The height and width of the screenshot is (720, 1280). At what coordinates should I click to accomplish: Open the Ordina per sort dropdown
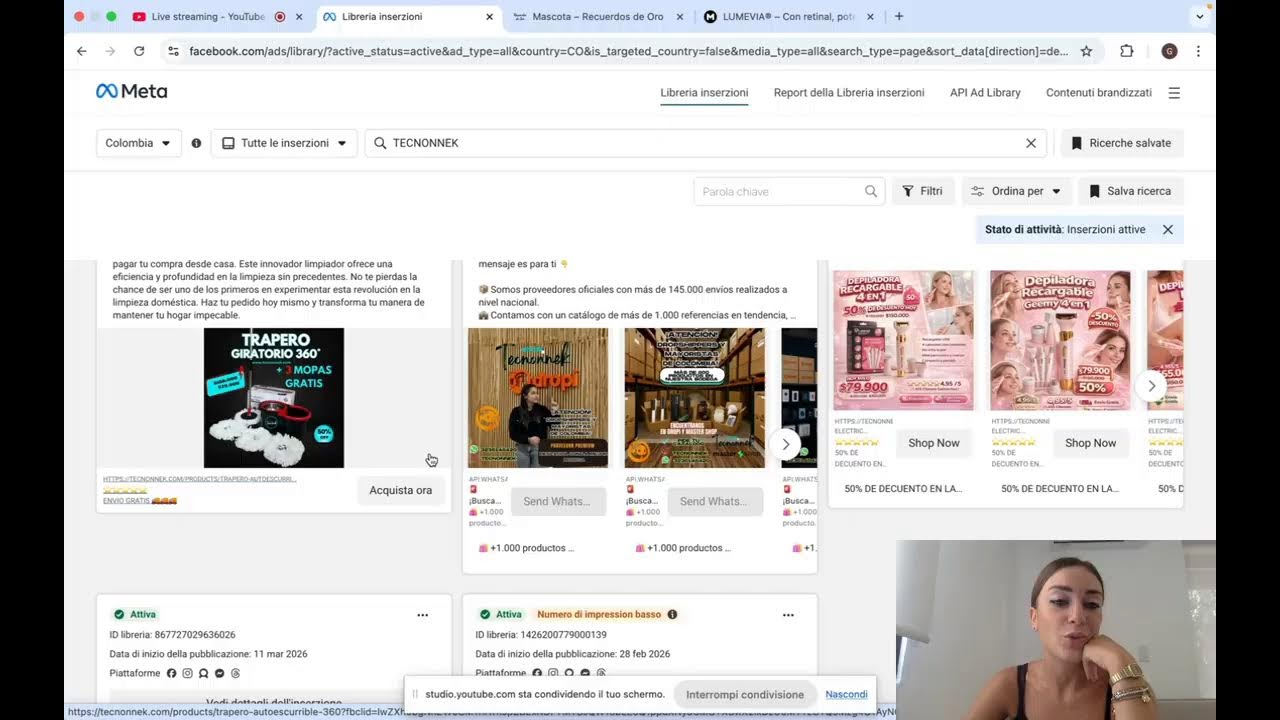(1017, 191)
